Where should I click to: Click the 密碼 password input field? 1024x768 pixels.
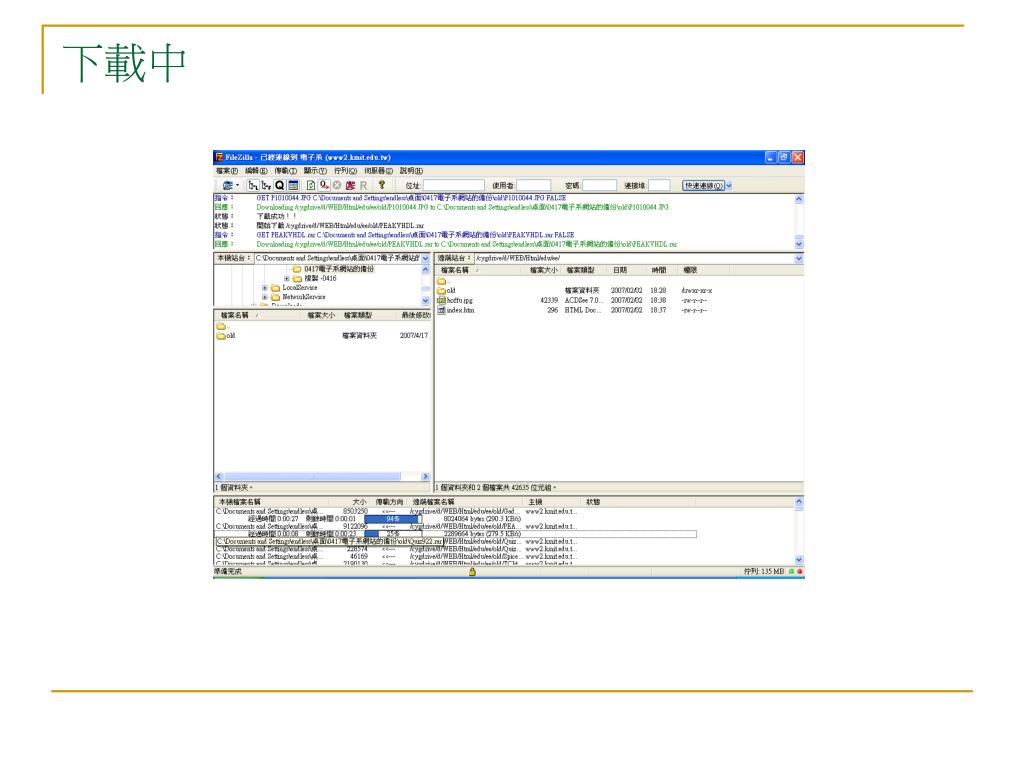[600, 185]
